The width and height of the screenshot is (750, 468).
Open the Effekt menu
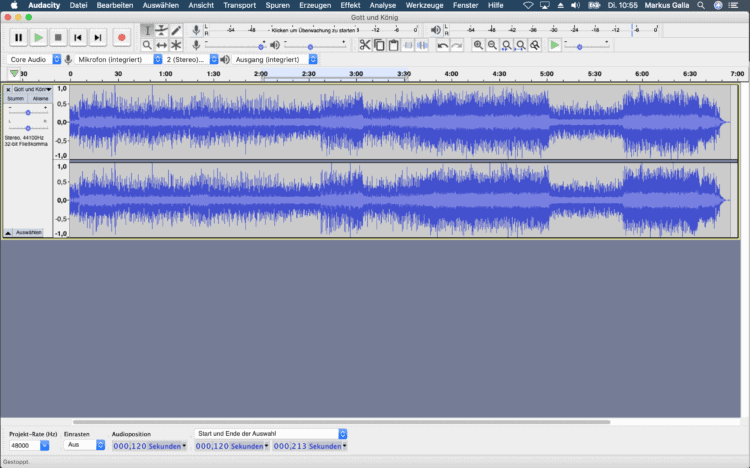[350, 5]
